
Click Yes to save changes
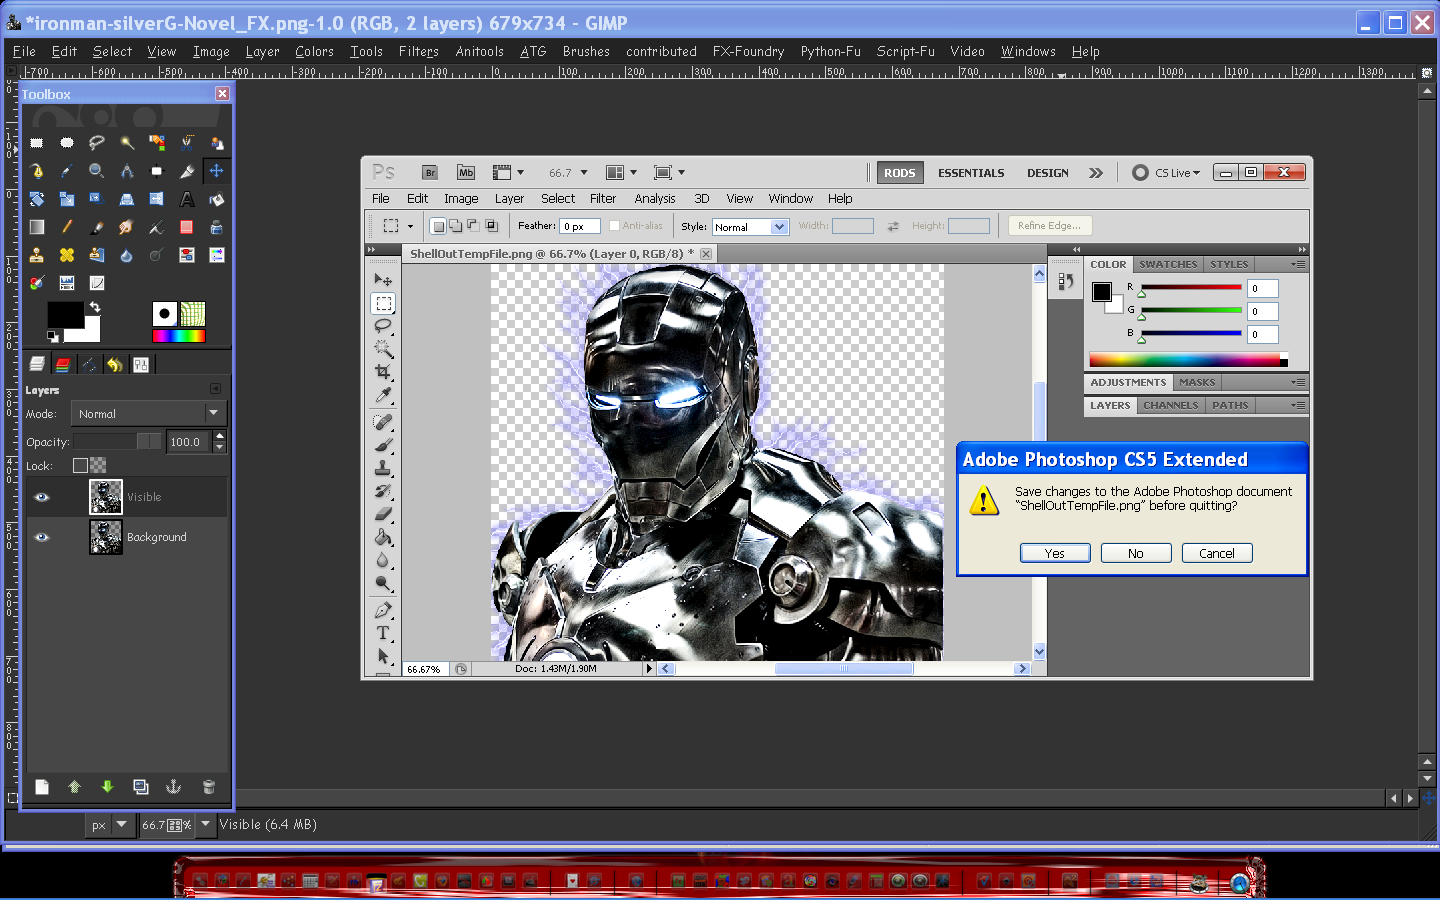[x=1054, y=553]
